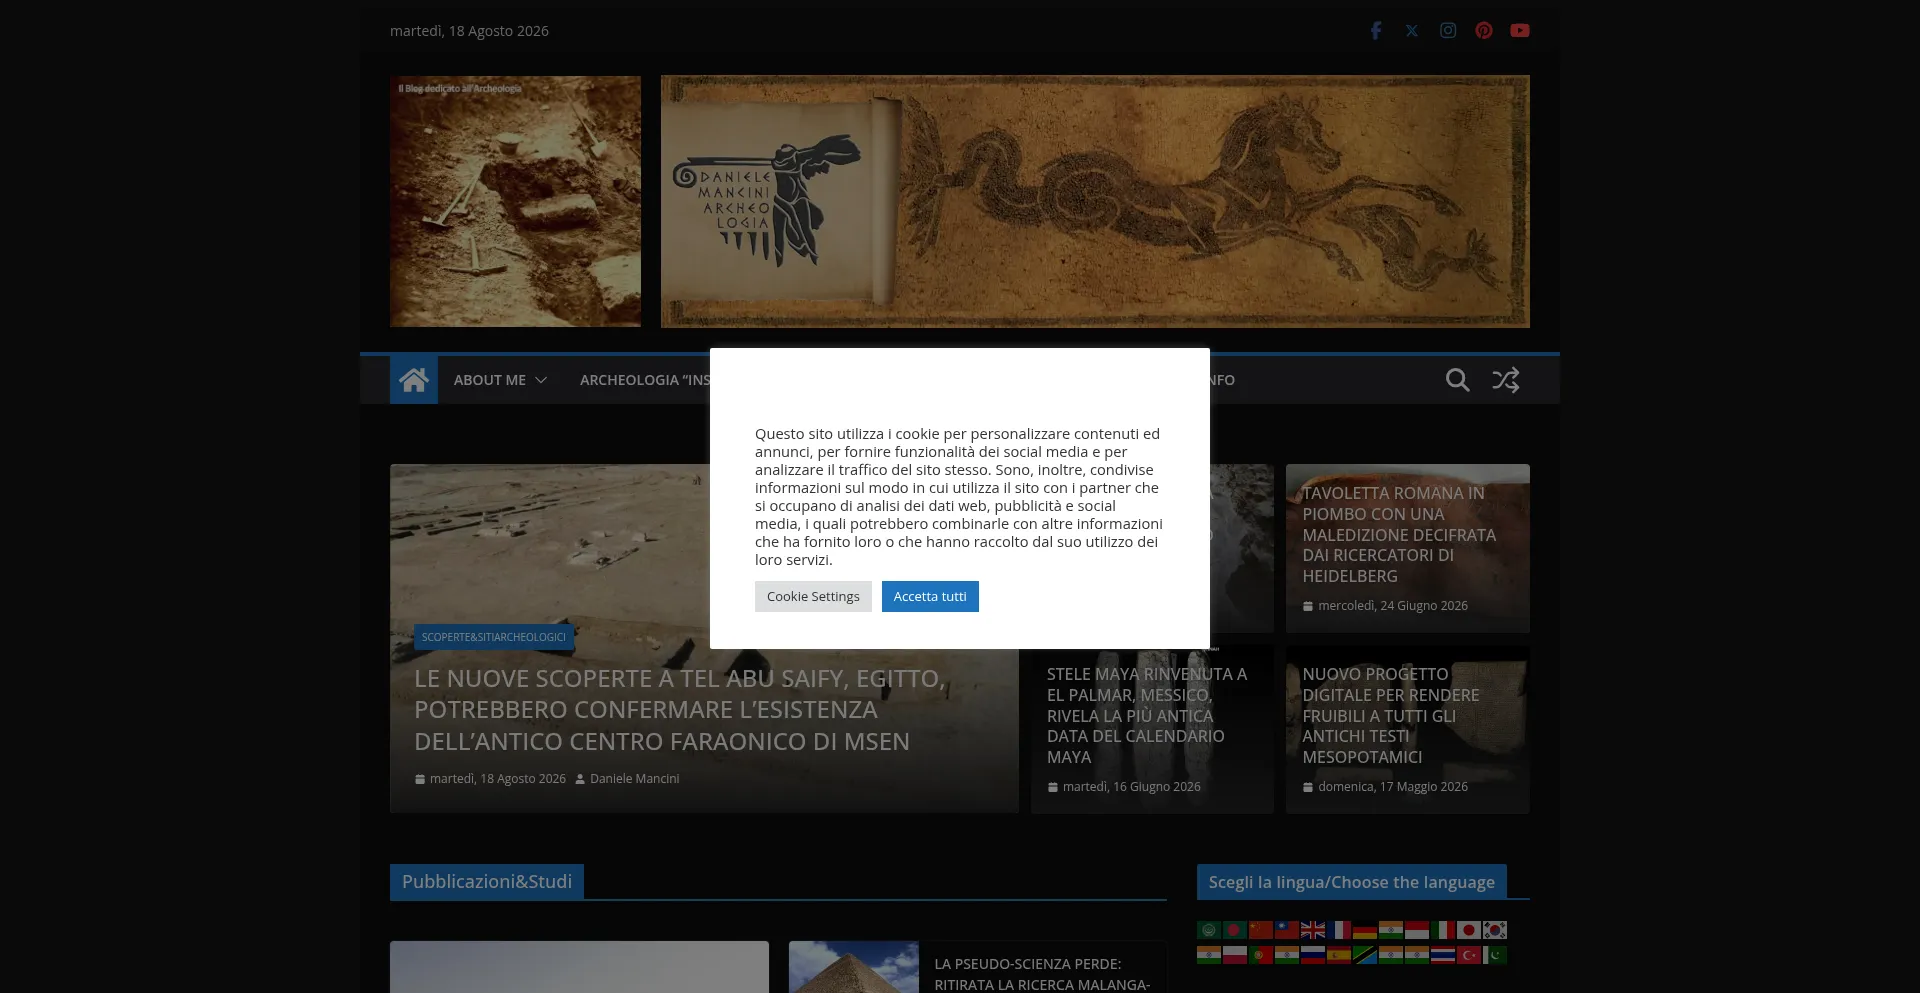Open the Pinterest social link

(x=1484, y=31)
